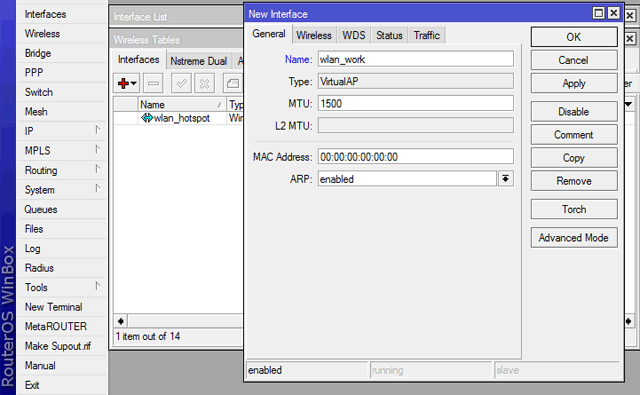Open the add interface plus dropdown

pyautogui.click(x=127, y=84)
